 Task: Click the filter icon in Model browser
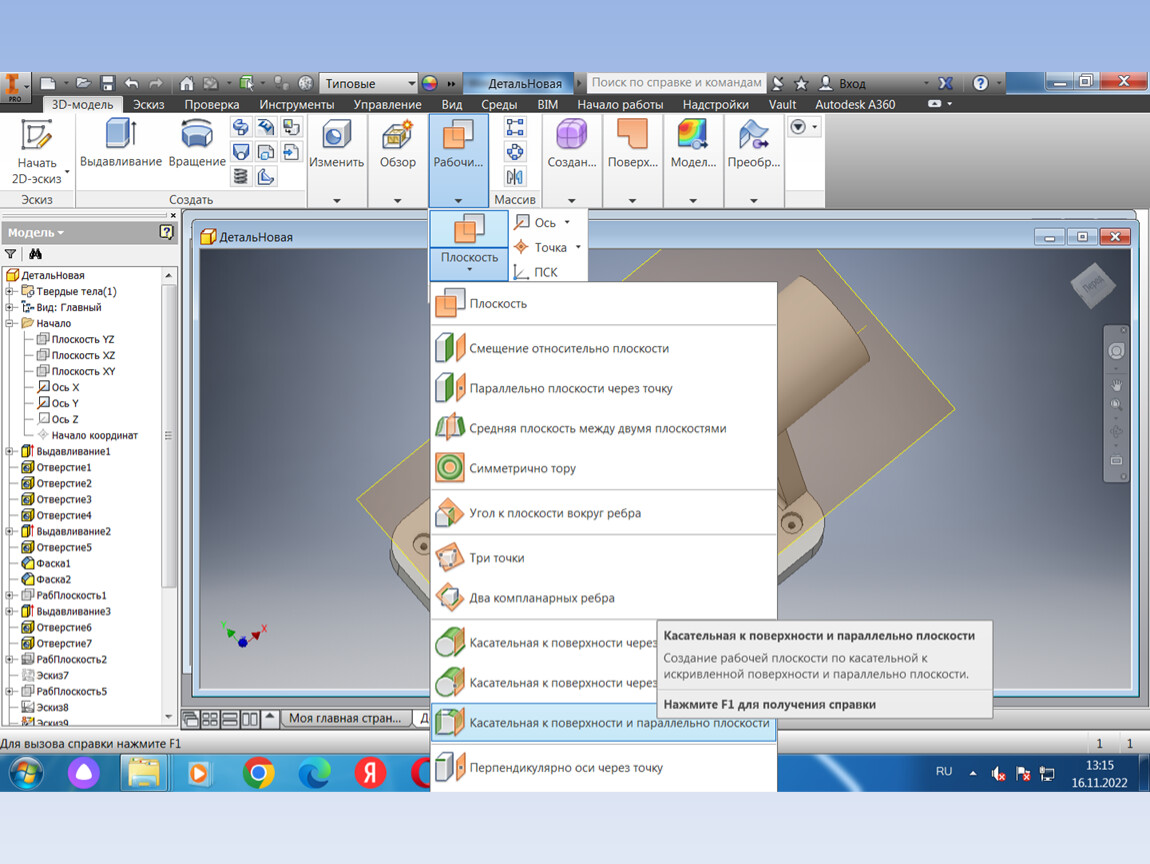point(10,254)
